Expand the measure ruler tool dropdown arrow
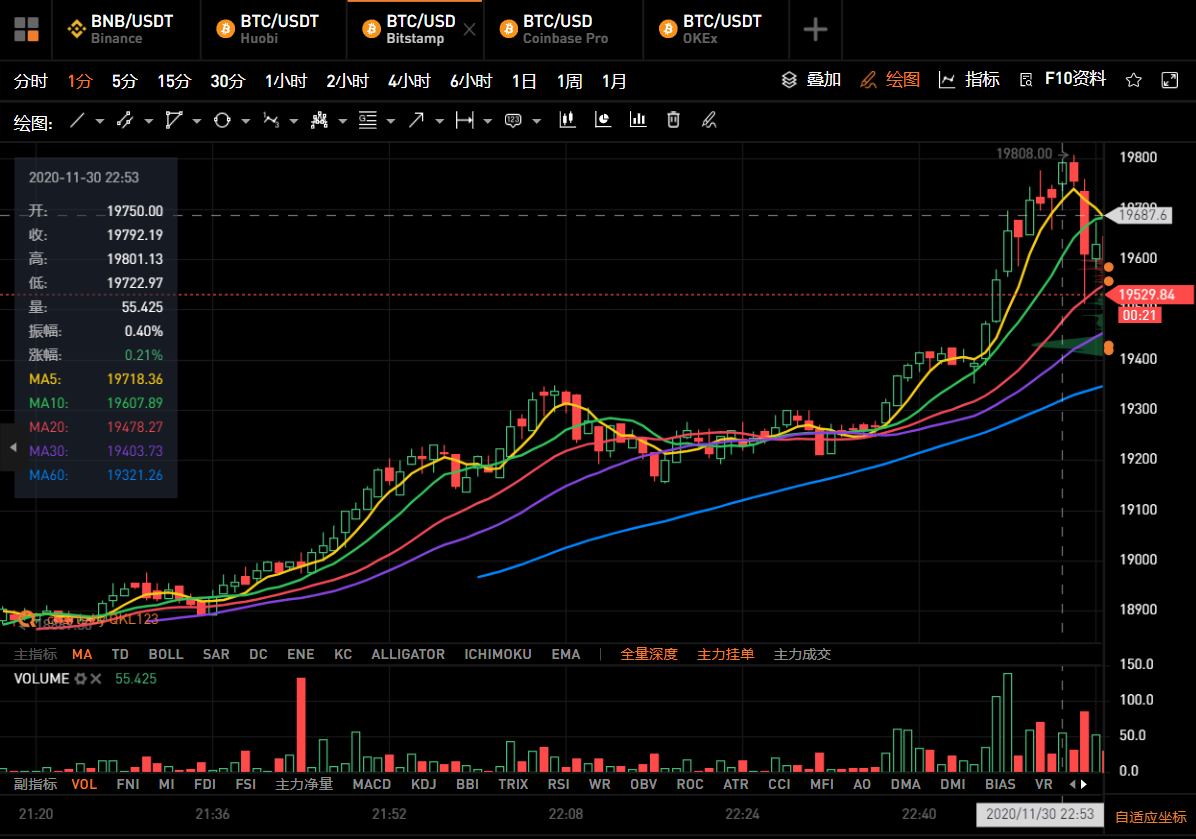Screen dimensions: 1196x839 (x=488, y=122)
